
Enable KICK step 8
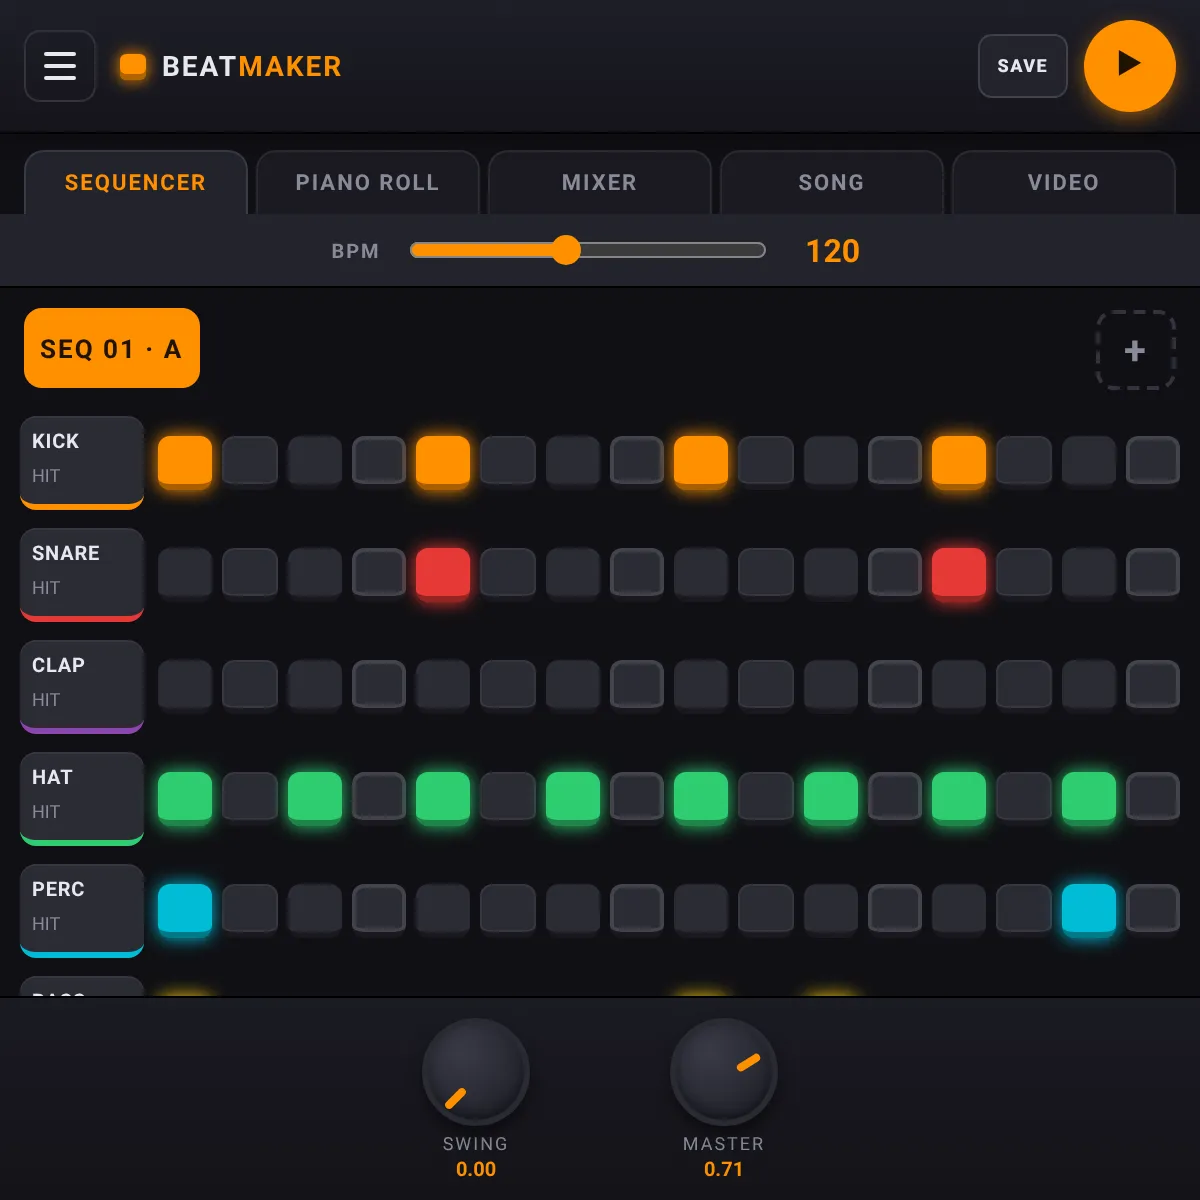(637, 460)
